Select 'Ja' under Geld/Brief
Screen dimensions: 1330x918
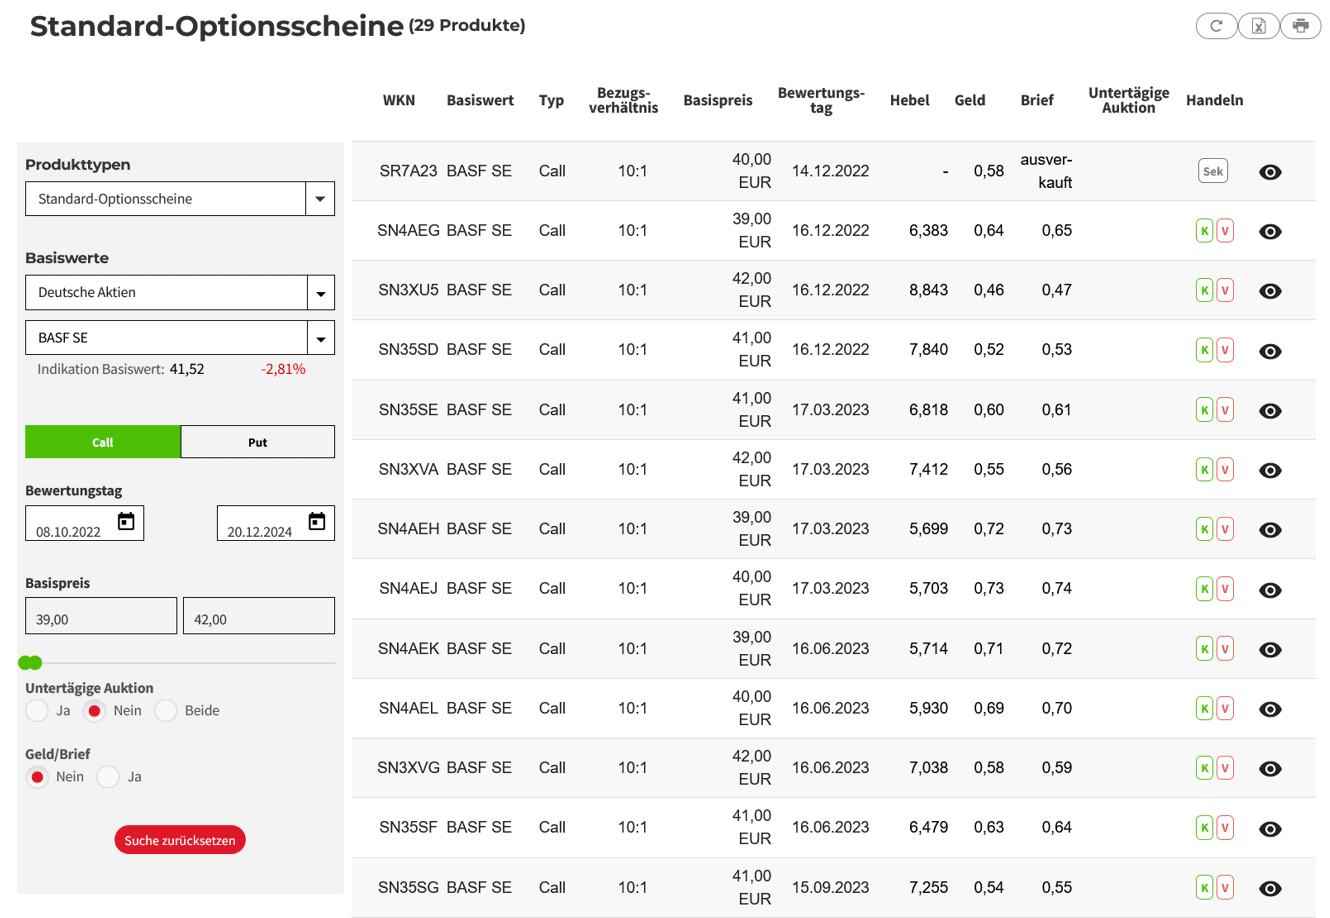108,777
